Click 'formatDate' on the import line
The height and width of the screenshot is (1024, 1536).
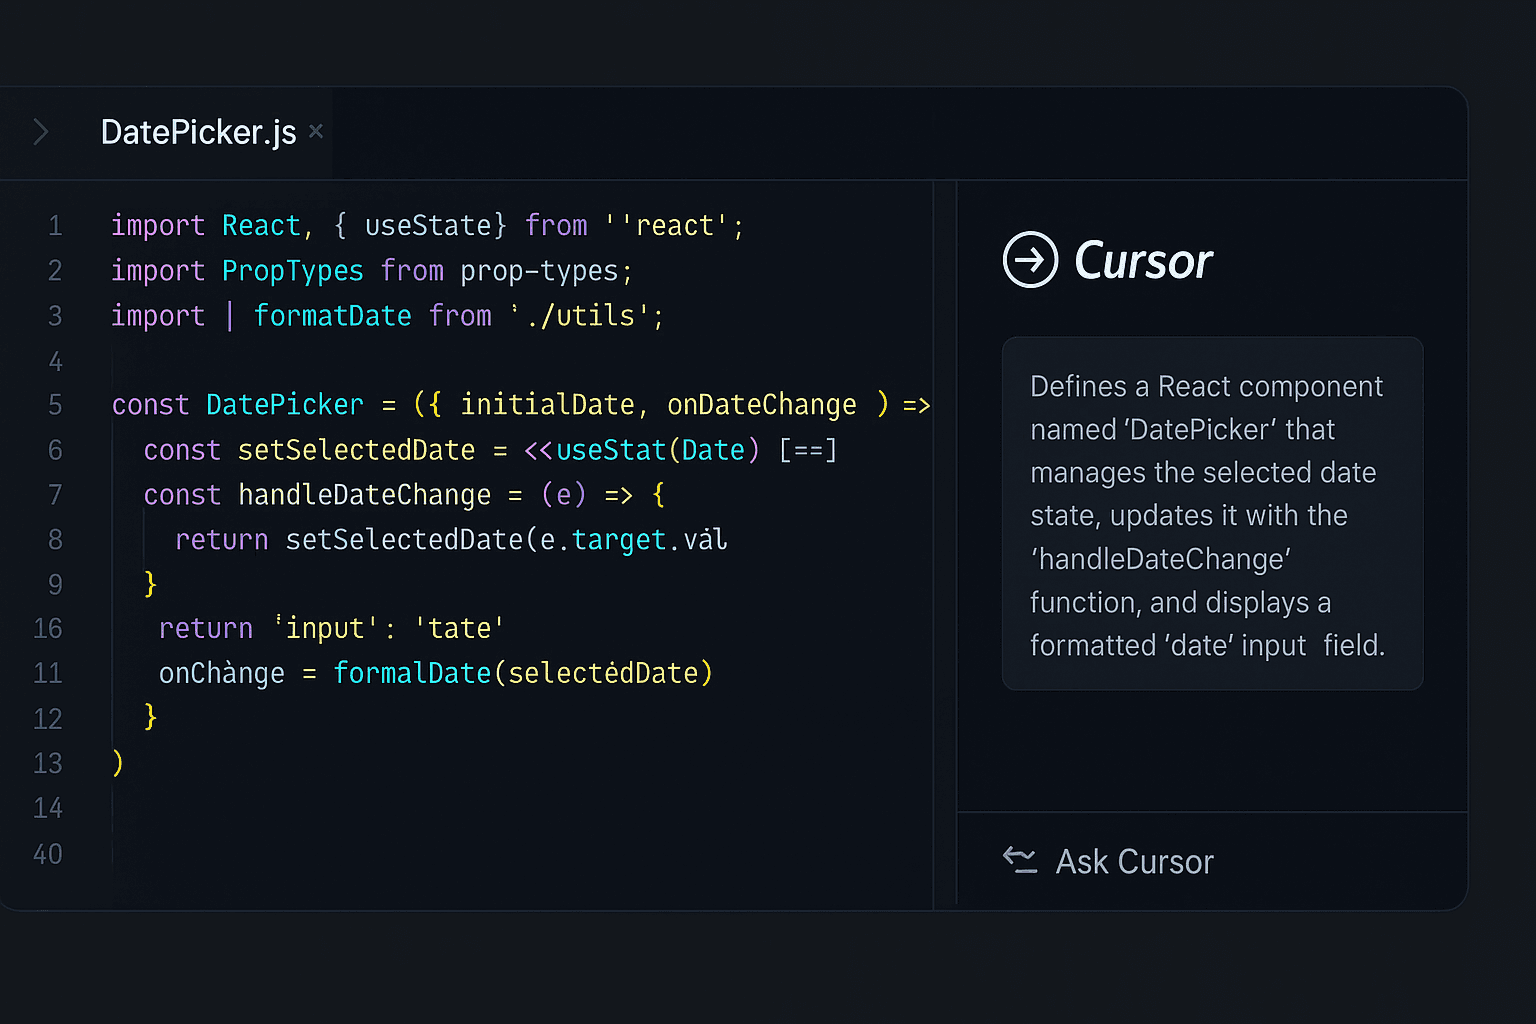pyautogui.click(x=333, y=316)
